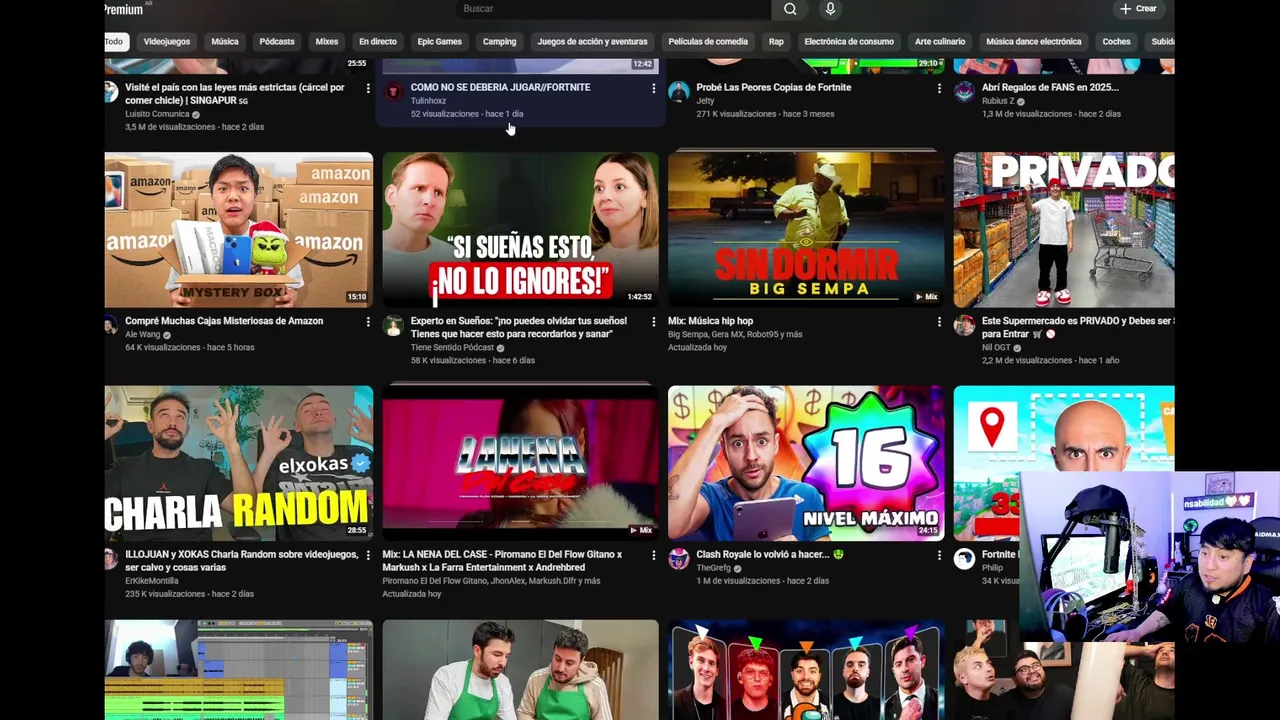Select Películas de comedia chip
The width and height of the screenshot is (1280, 720).
tap(708, 42)
